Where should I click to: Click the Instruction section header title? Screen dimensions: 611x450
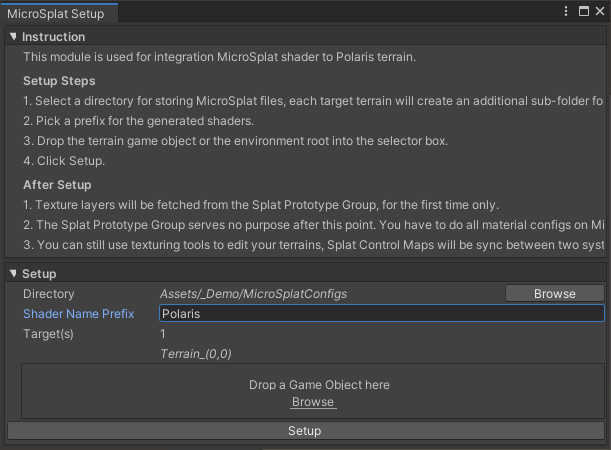(54, 37)
